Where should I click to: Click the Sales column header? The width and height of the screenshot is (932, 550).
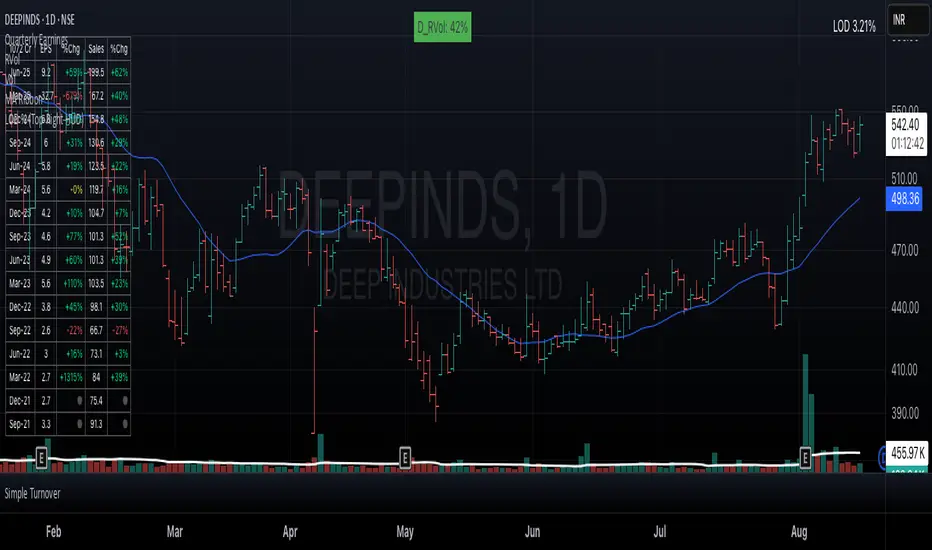click(96, 49)
